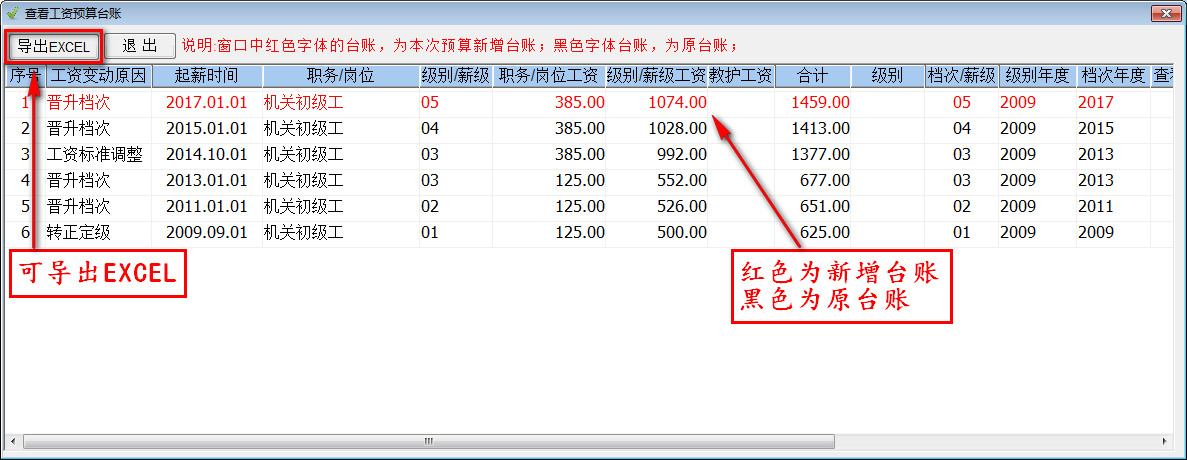Click the 合计 column header
The width and height of the screenshot is (1187, 460).
click(812, 76)
